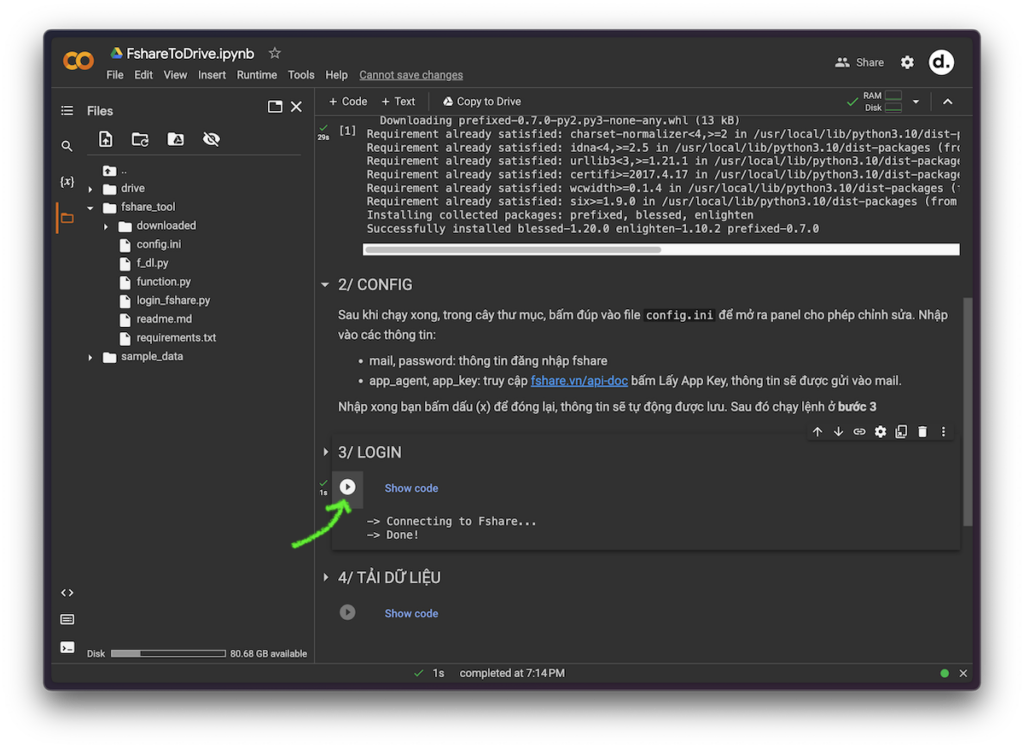1024x748 pixels.
Task: Open the fshare.vn/api-doc link
Action: click(579, 381)
